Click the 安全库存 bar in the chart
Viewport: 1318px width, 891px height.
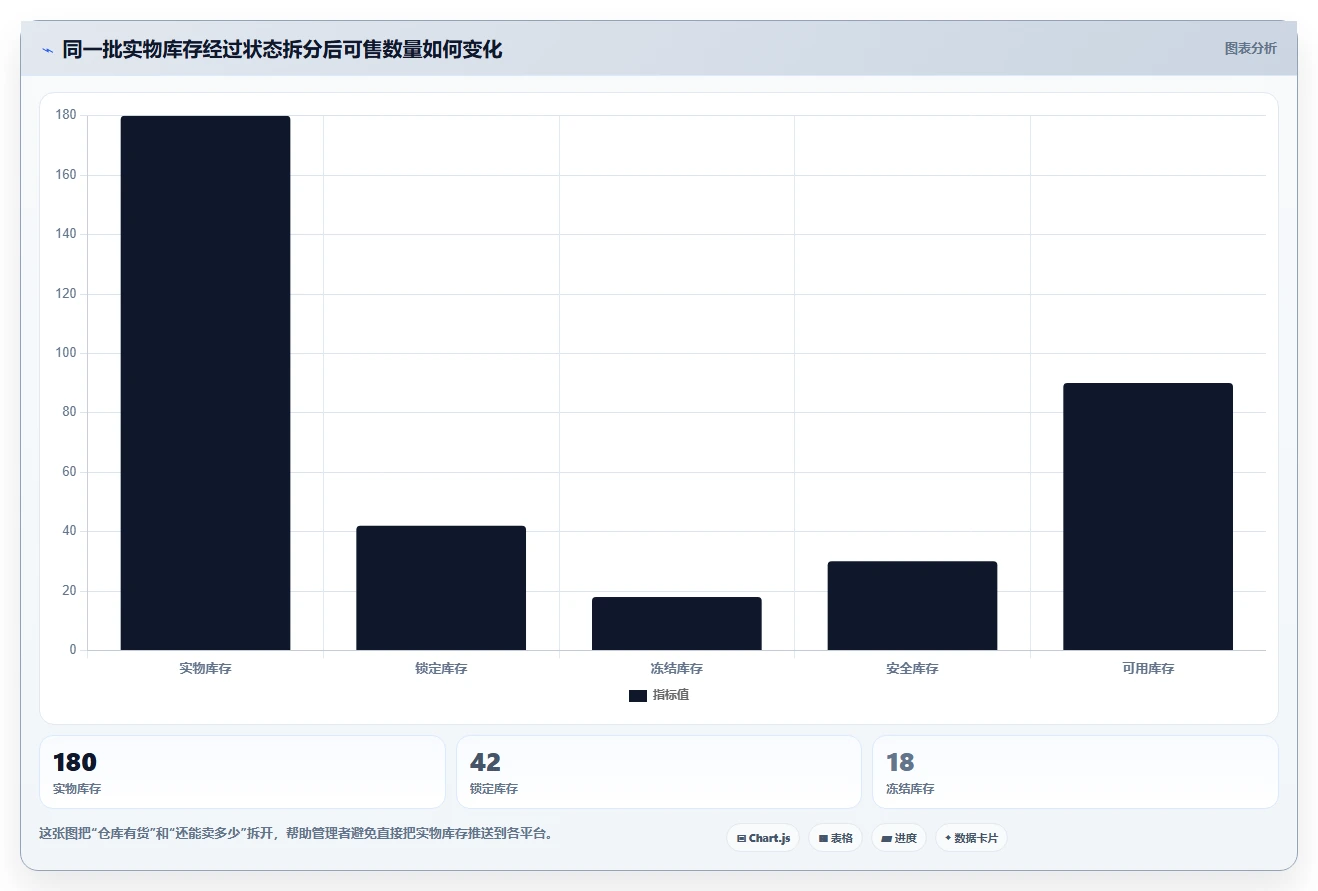pyautogui.click(x=912, y=606)
